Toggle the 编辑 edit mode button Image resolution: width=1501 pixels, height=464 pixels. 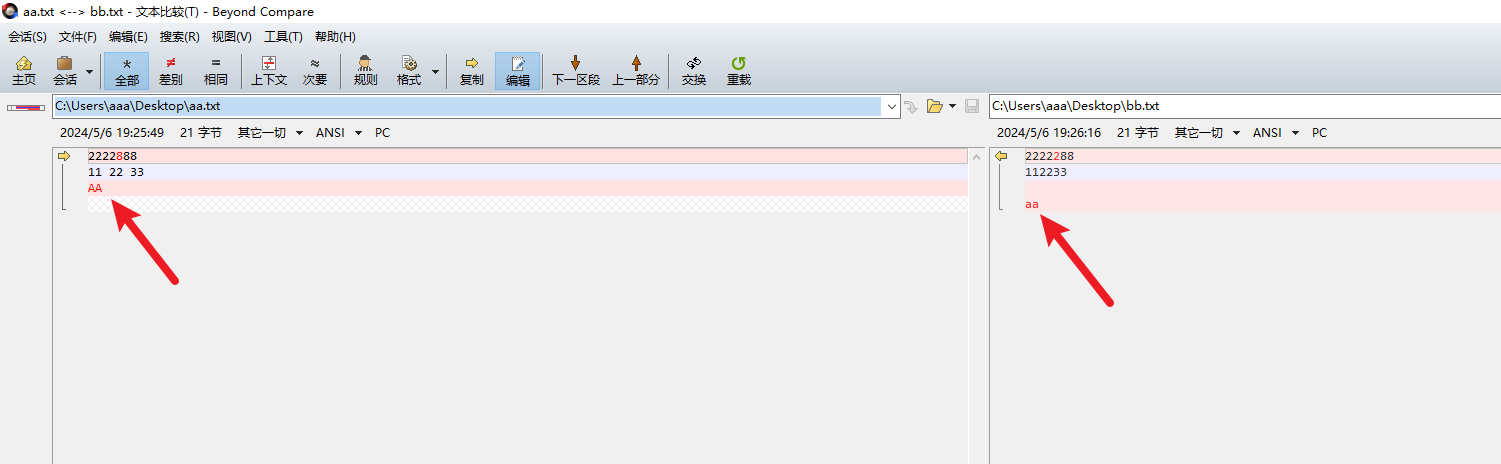click(x=517, y=71)
